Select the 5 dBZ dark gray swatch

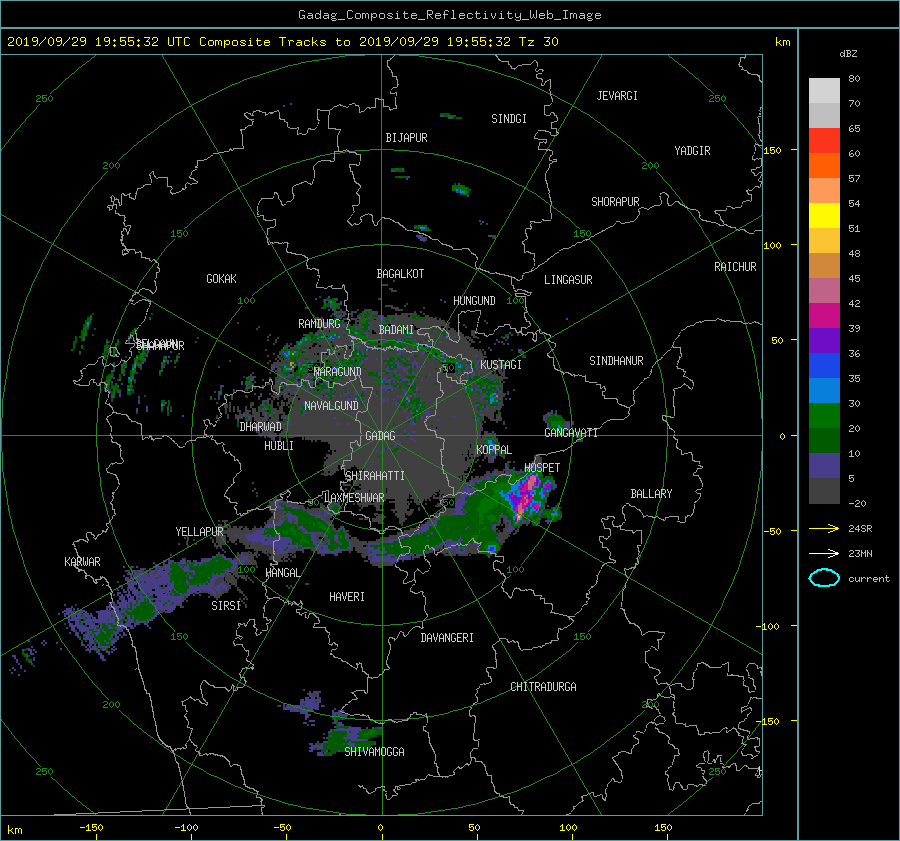click(x=824, y=491)
